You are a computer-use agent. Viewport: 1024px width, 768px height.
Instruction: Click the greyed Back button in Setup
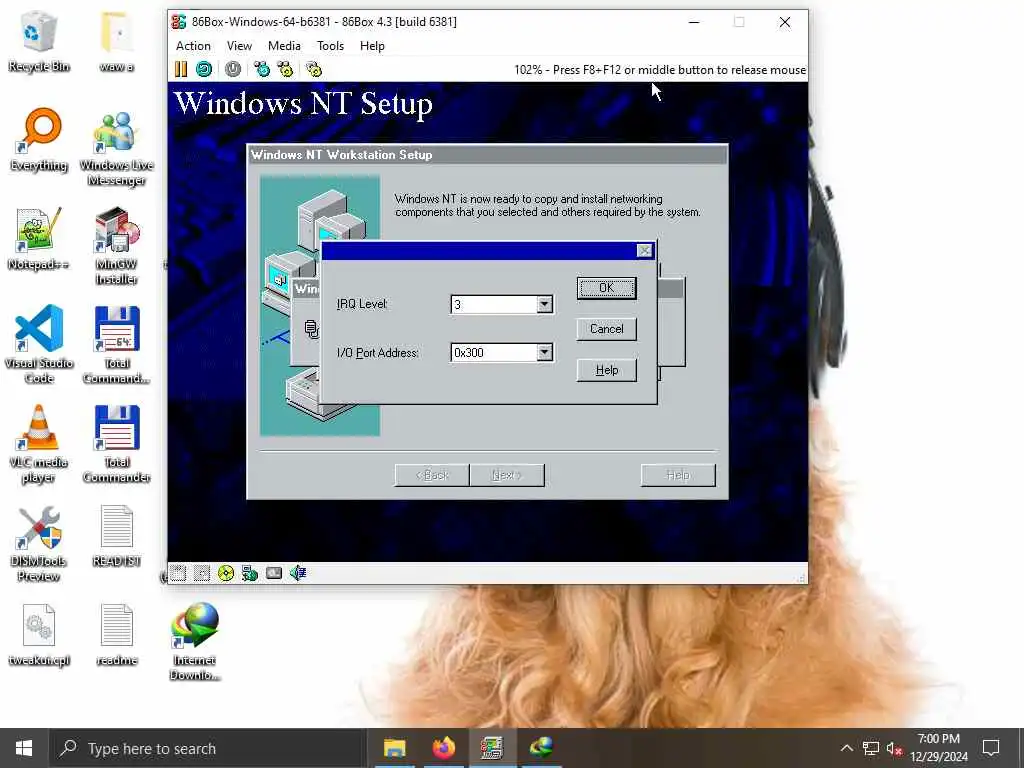[432, 475]
